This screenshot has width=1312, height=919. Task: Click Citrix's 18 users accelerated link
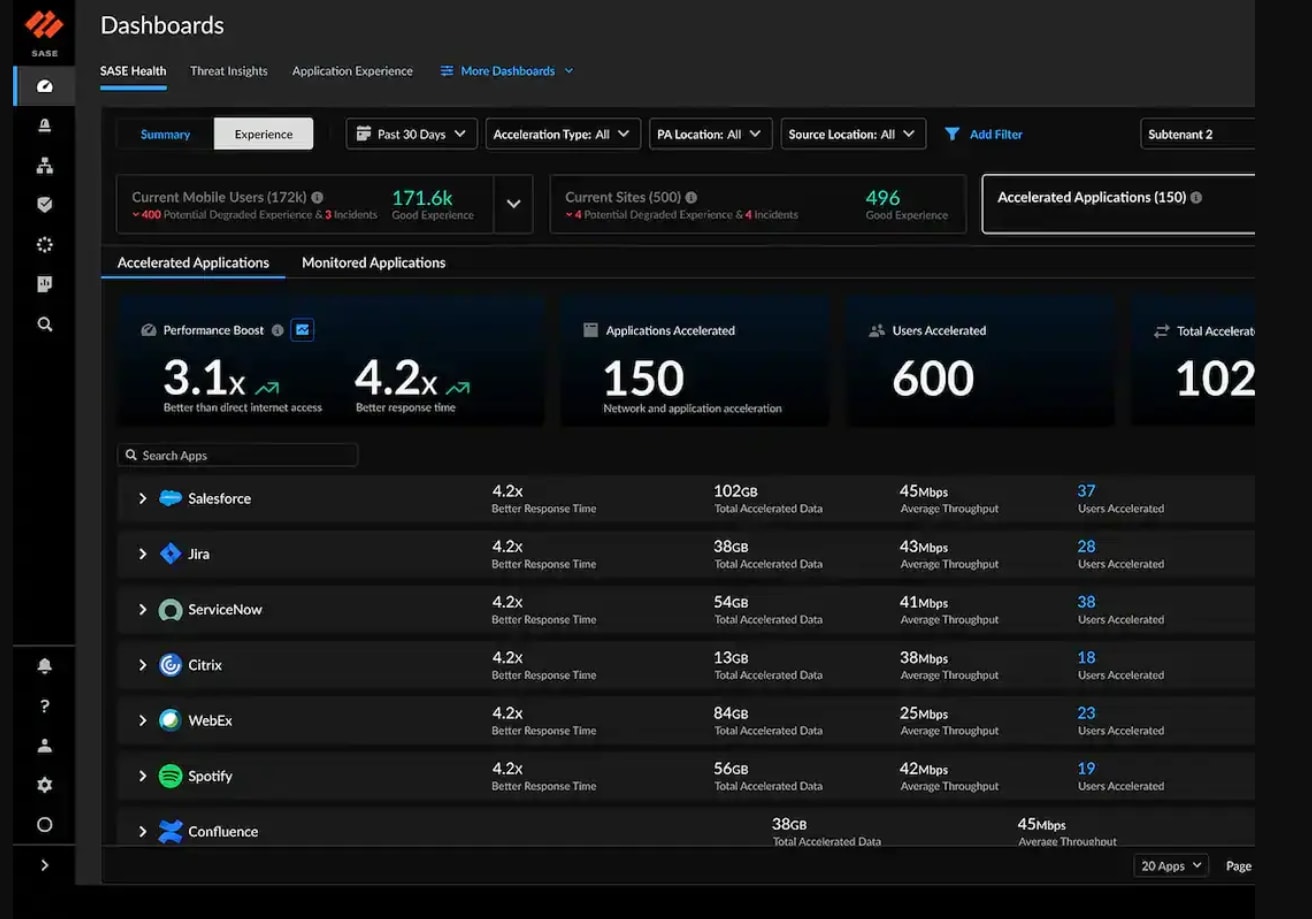pos(1086,658)
